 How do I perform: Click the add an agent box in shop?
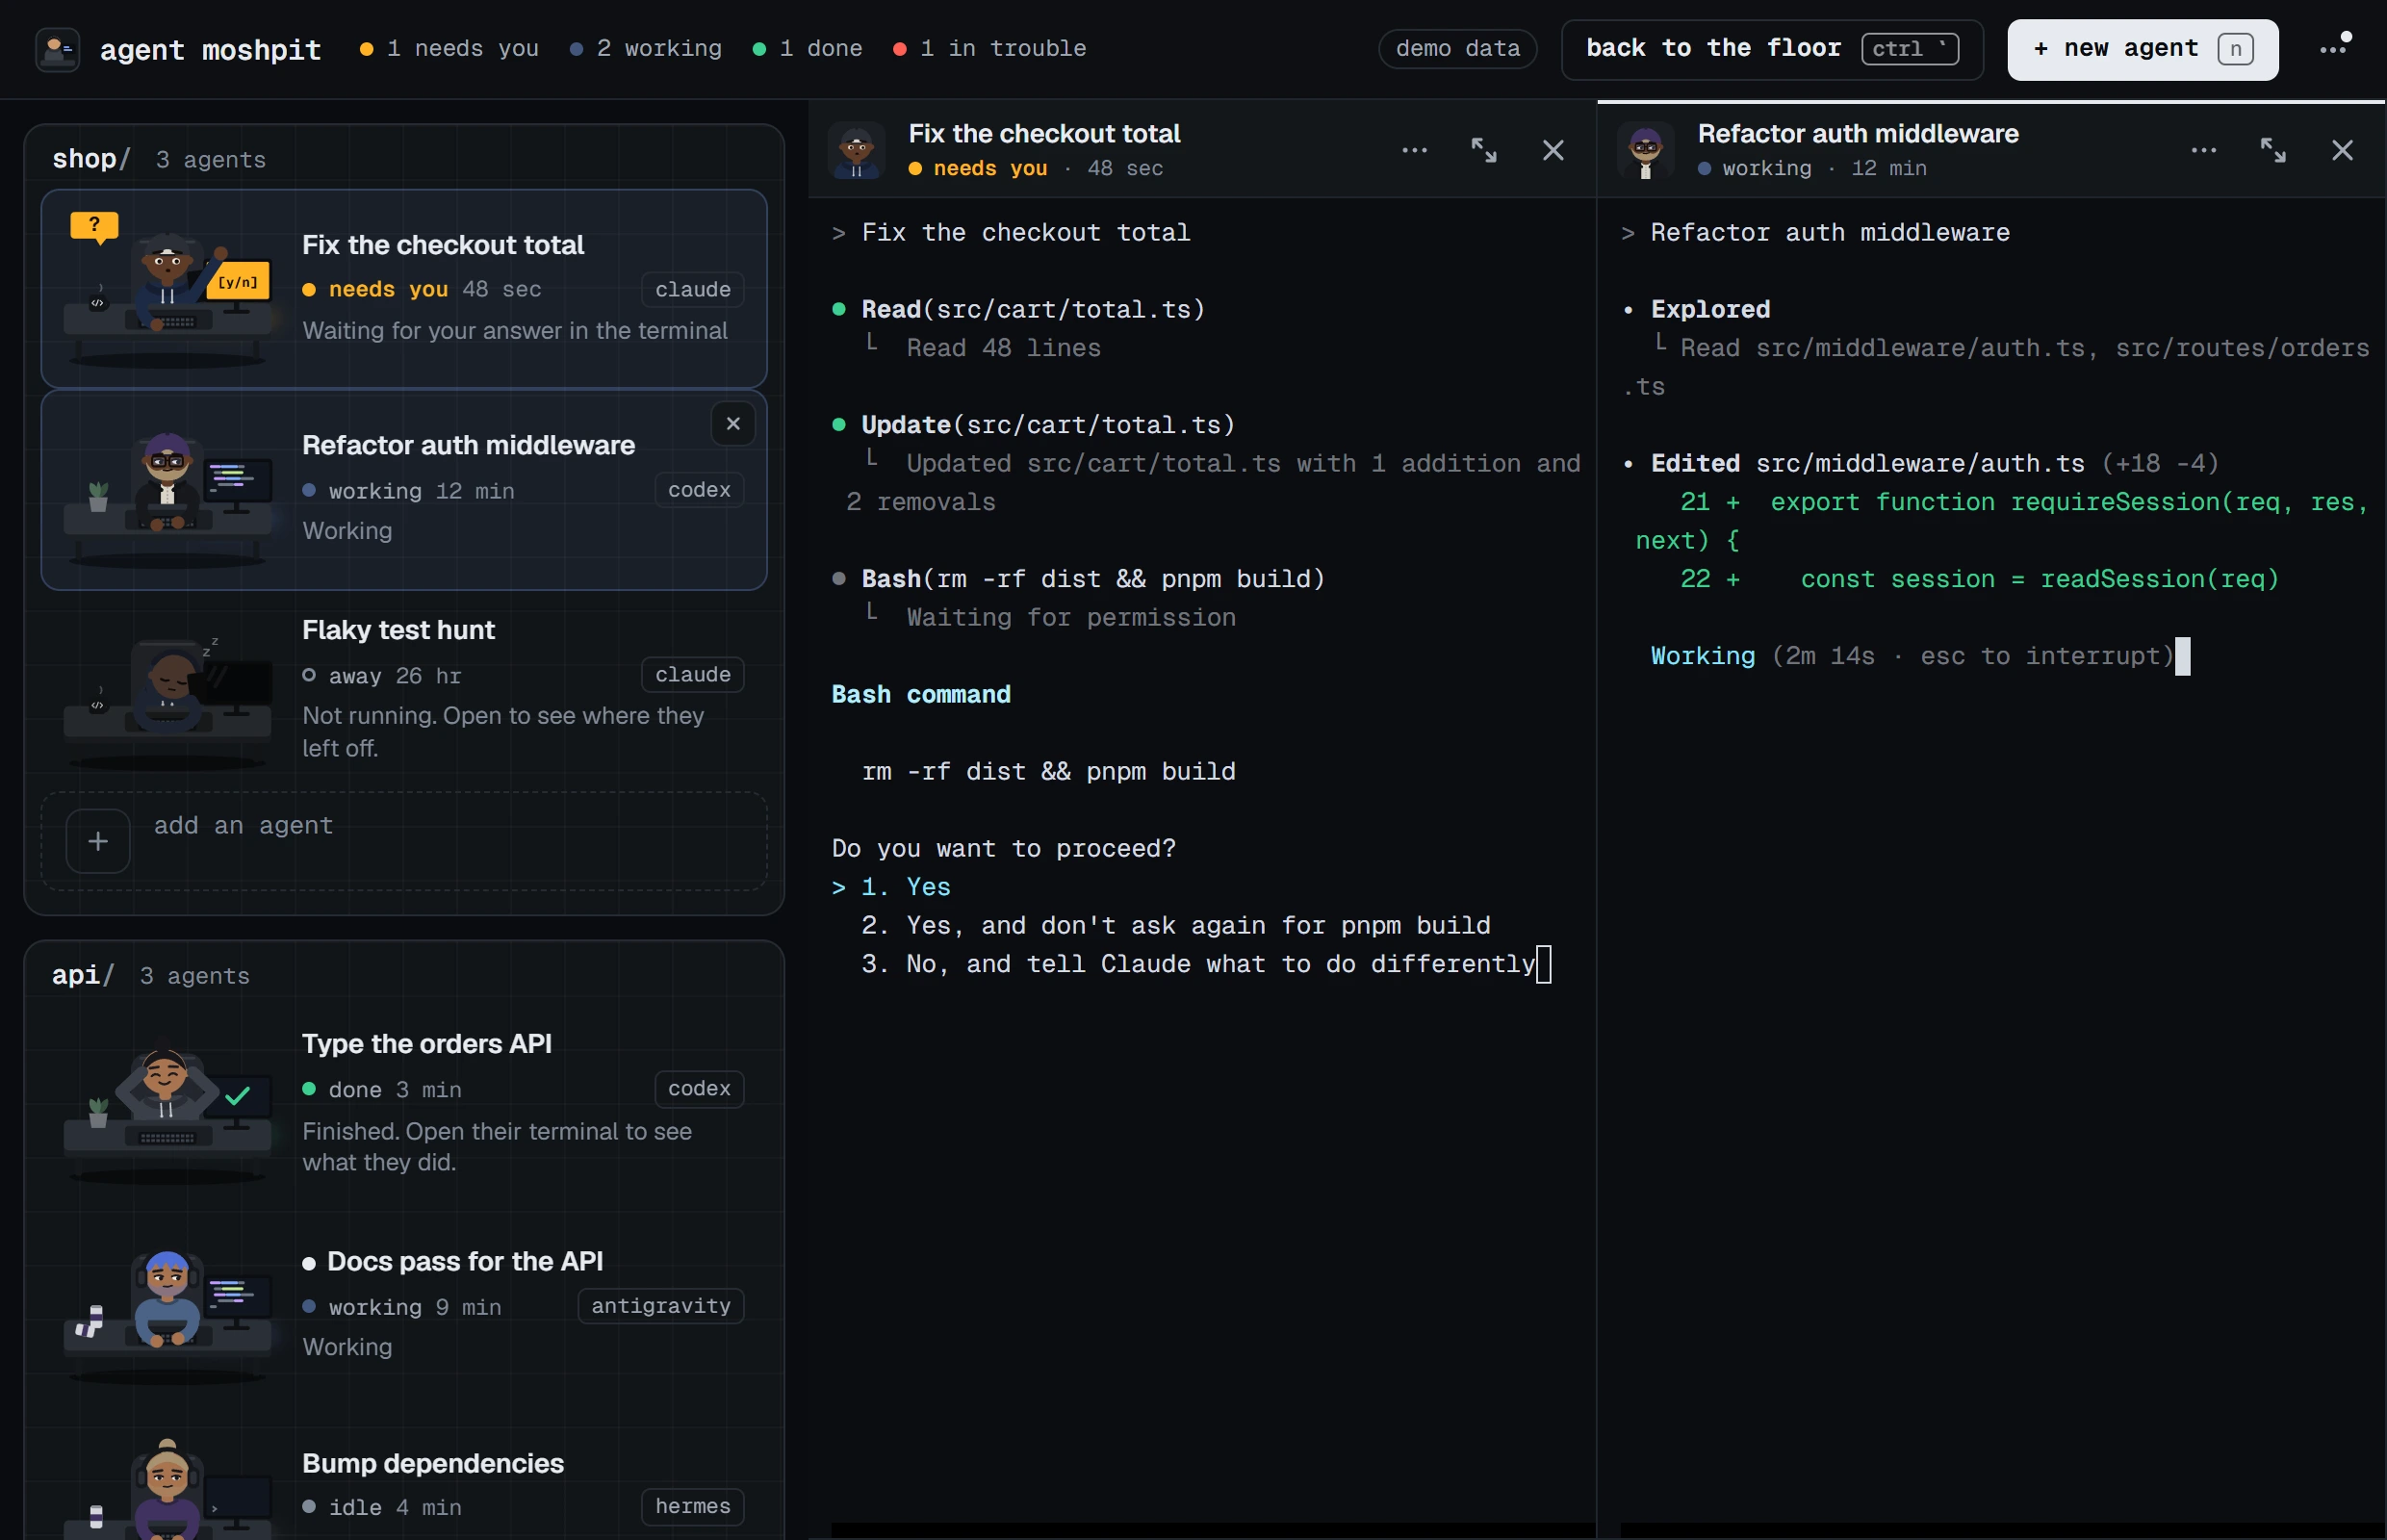[x=404, y=841]
